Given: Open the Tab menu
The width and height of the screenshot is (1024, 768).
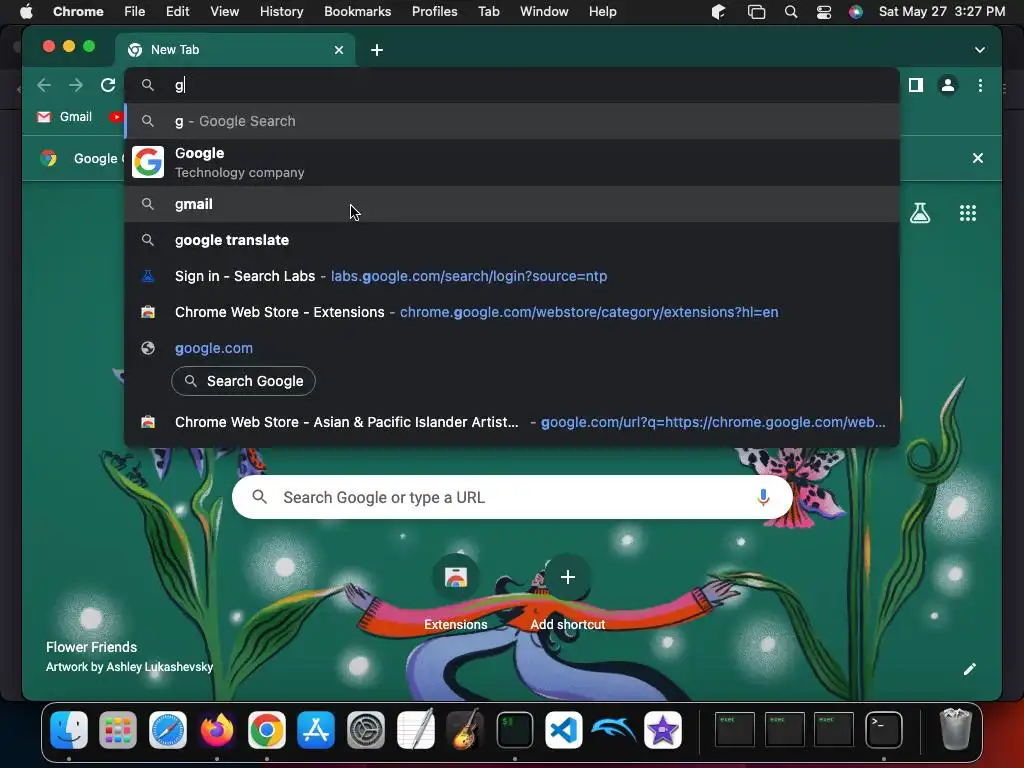Looking at the screenshot, I should (488, 11).
